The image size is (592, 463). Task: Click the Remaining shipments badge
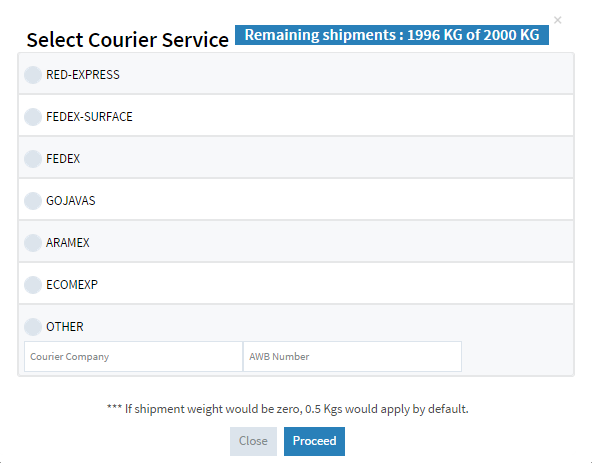[x=392, y=35]
